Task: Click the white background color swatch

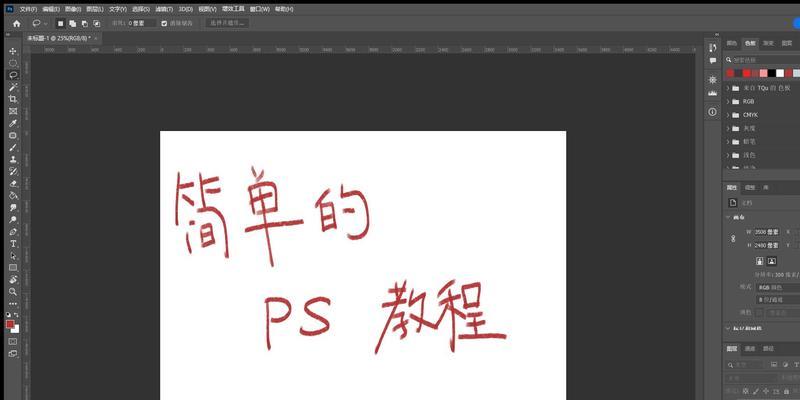Action: tap(16, 330)
